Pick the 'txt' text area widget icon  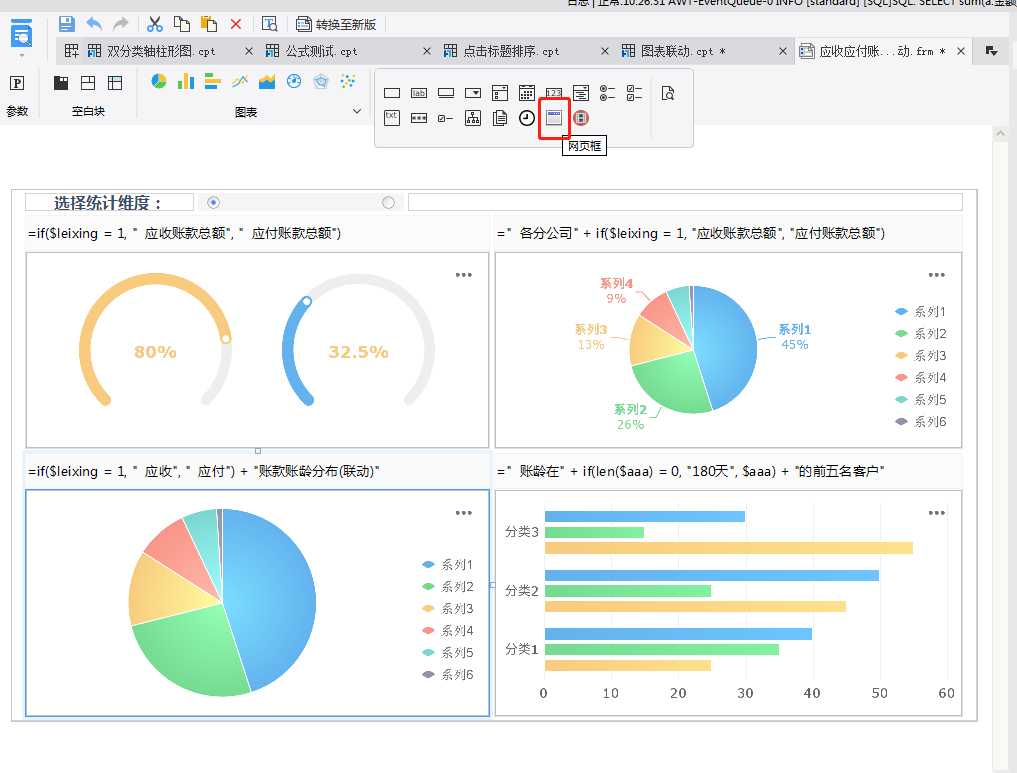tap(392, 118)
